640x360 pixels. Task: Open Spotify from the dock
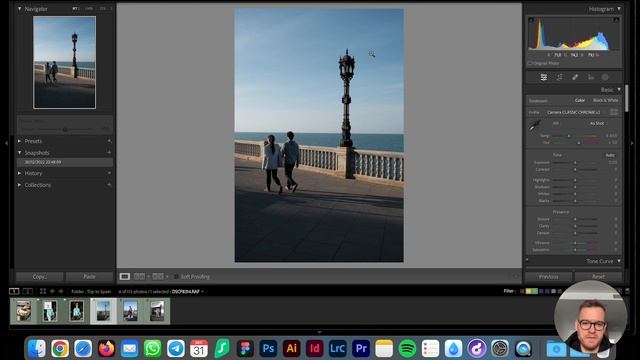coord(407,349)
